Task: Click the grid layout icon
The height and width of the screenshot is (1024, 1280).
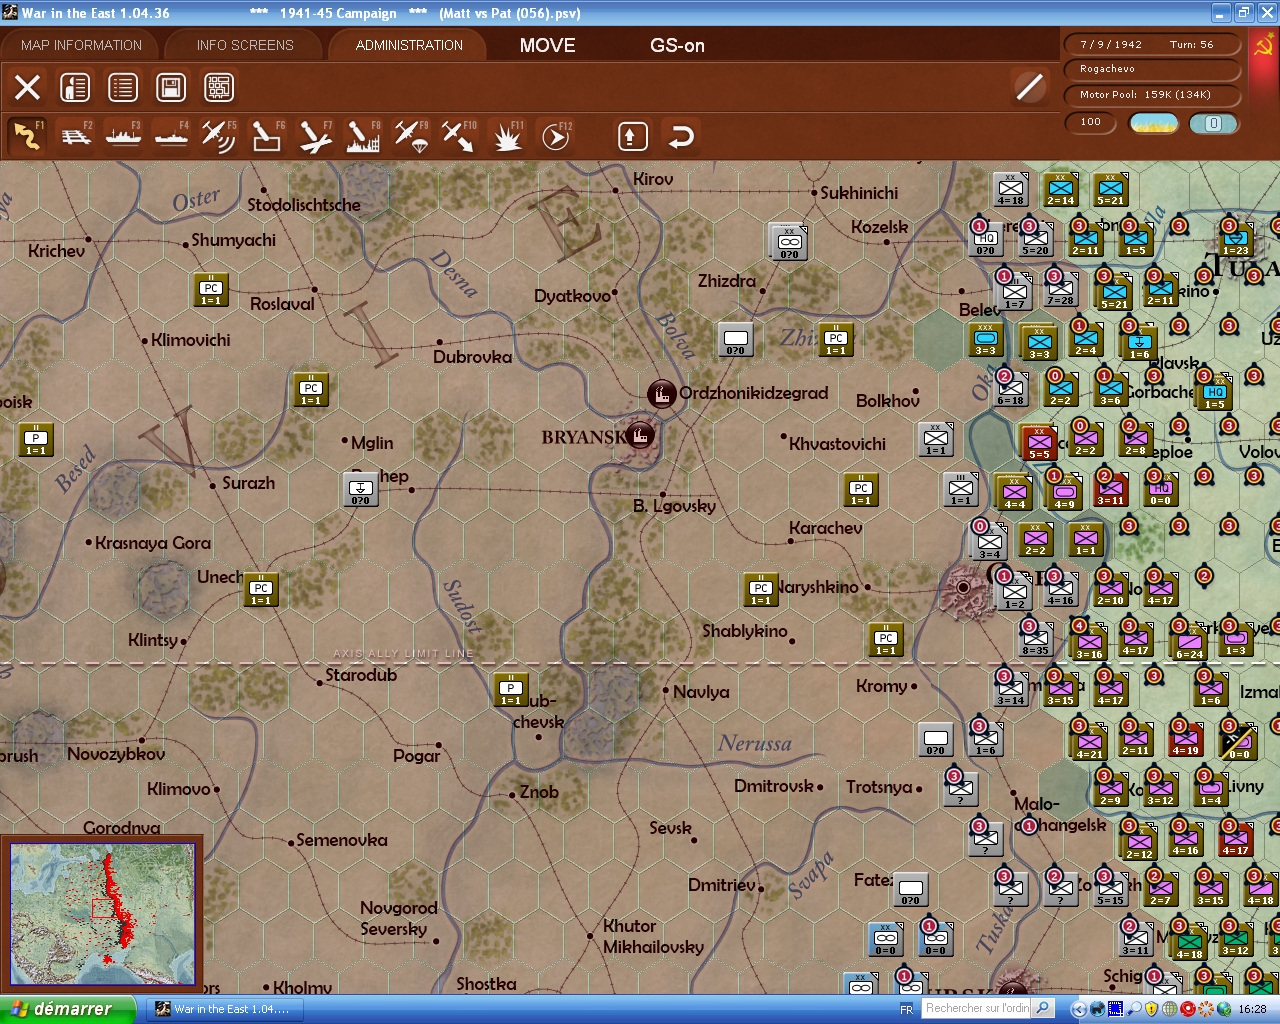Action: point(219,87)
